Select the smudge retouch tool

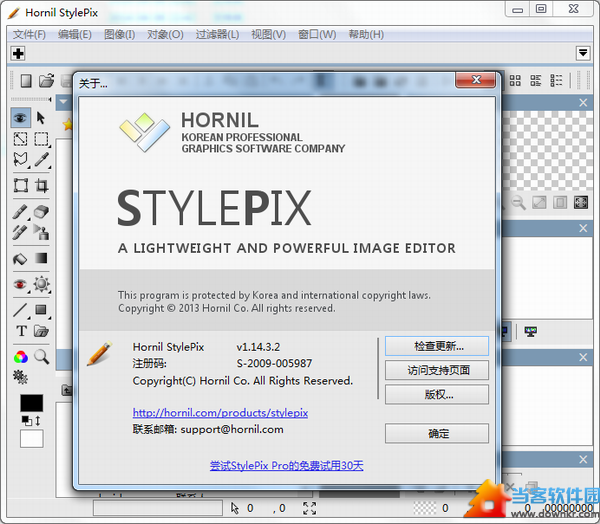pos(20,232)
